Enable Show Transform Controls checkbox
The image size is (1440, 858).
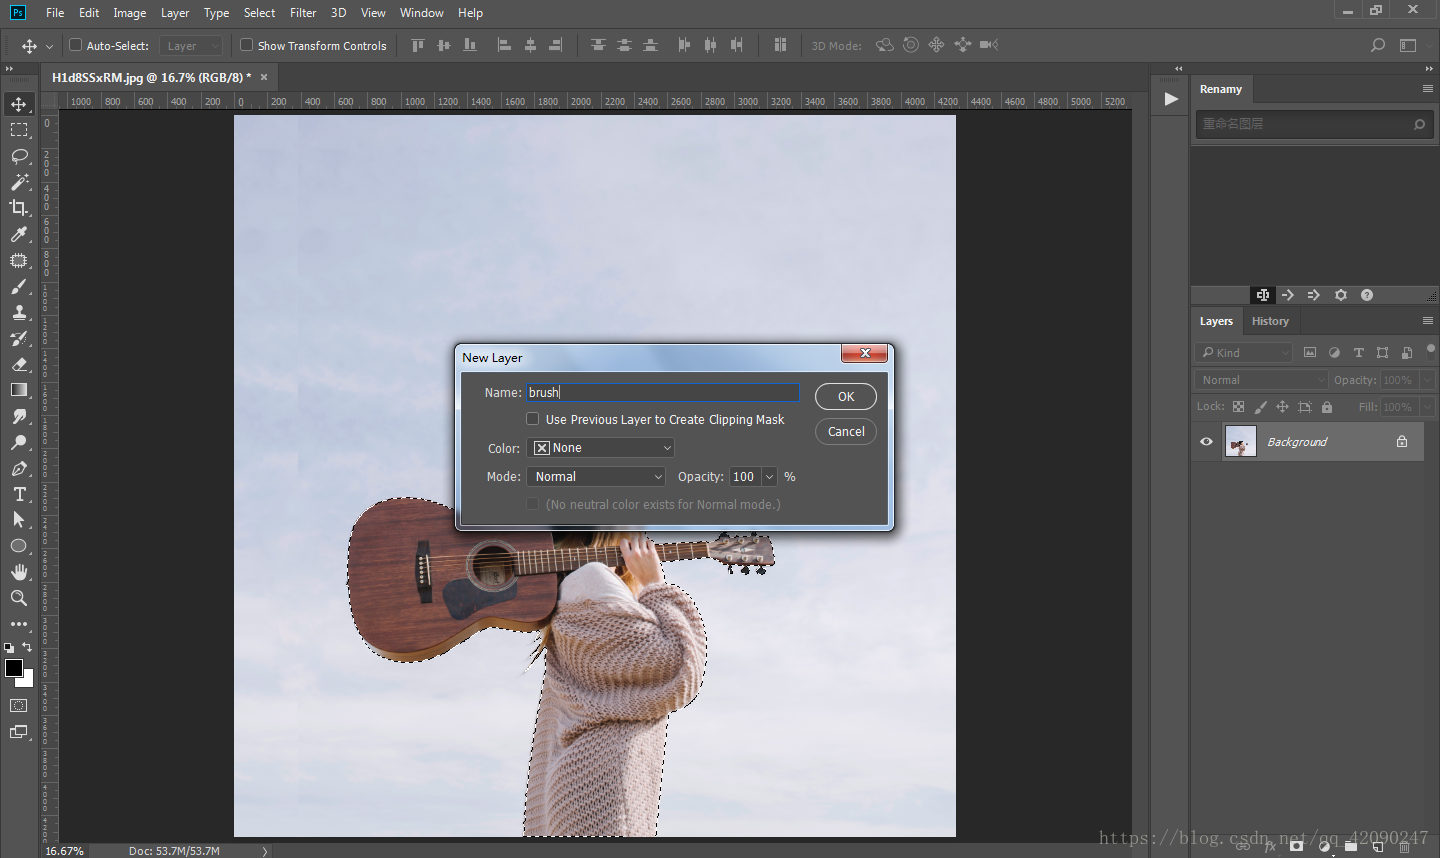(246, 45)
